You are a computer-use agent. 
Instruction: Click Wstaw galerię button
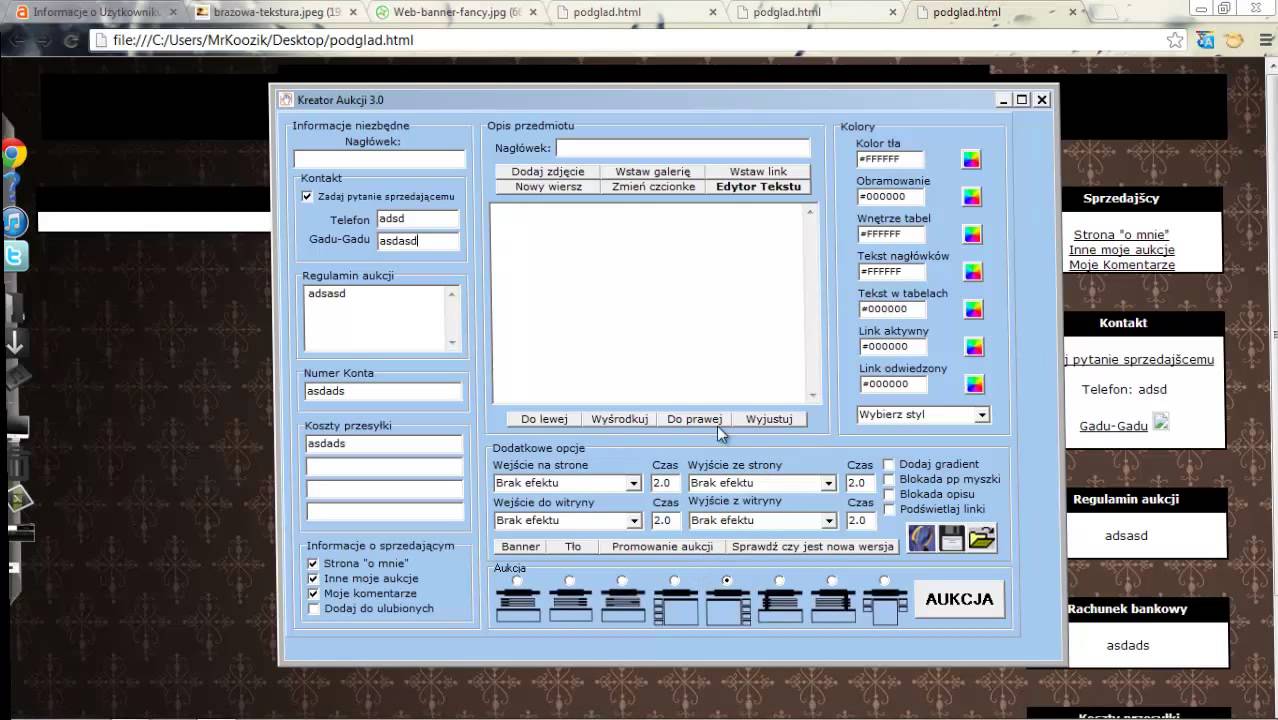[x=652, y=172]
